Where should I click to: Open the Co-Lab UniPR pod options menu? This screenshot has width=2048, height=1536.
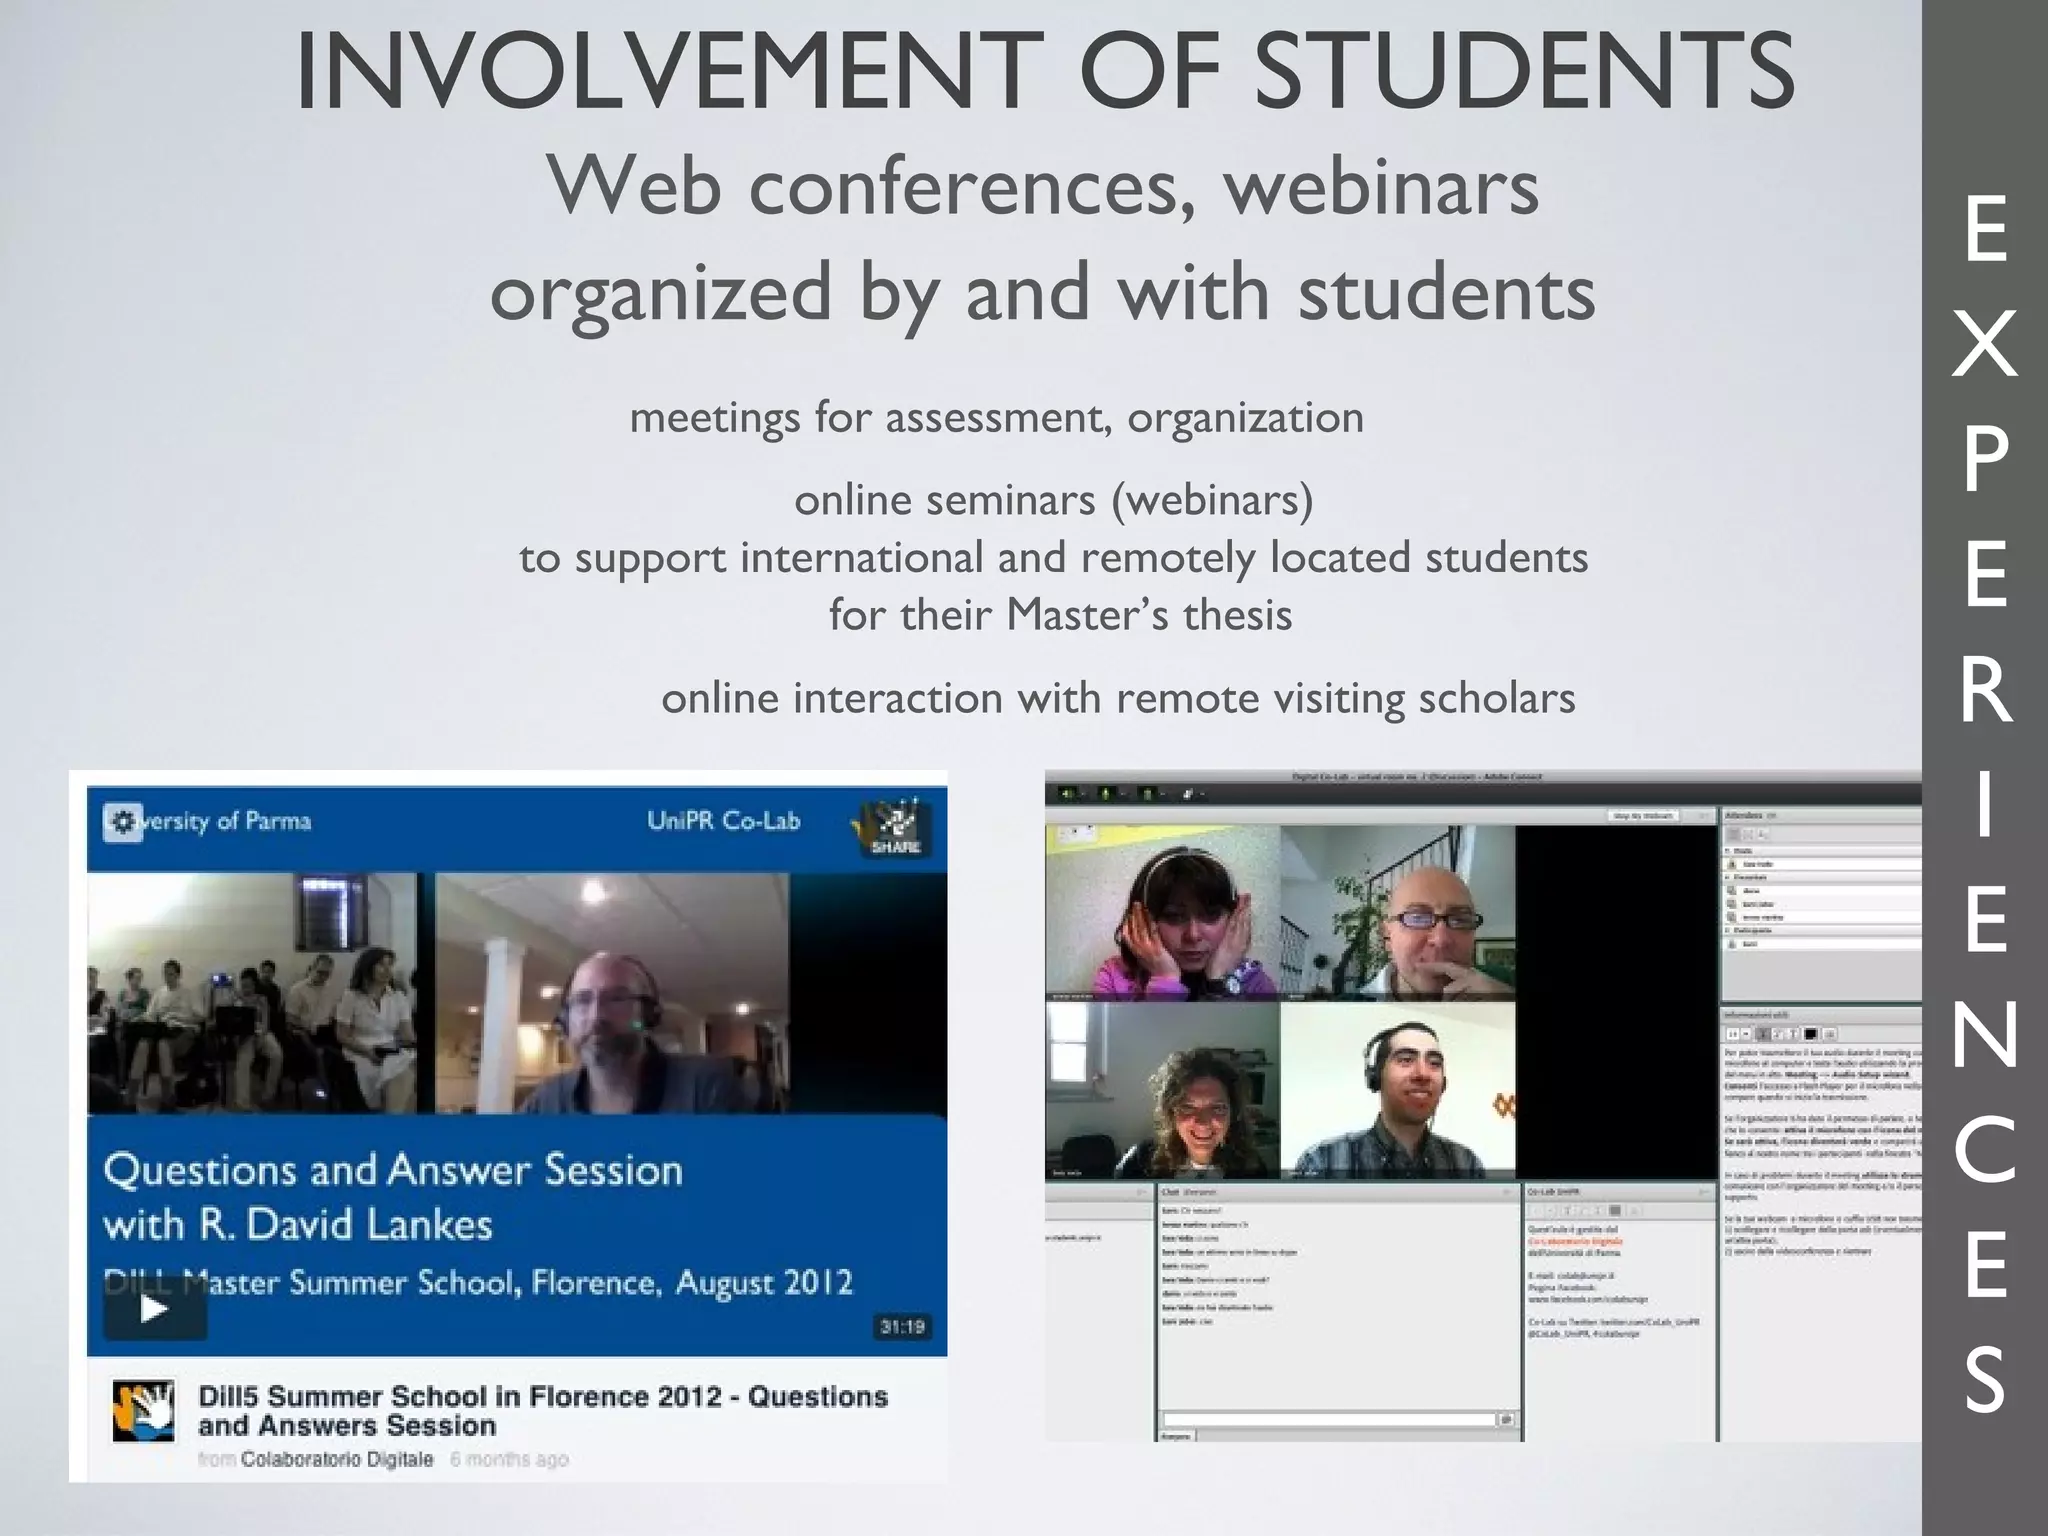[1703, 1192]
